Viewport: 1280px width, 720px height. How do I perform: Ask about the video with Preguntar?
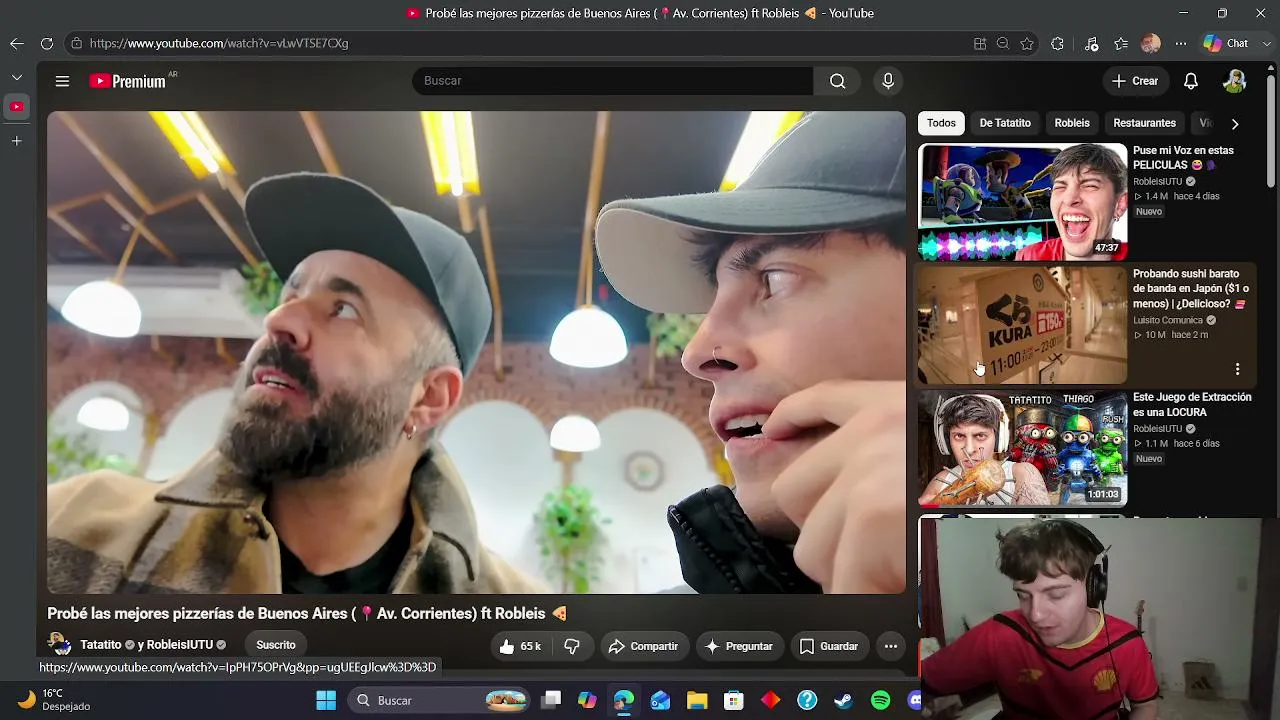(738, 646)
